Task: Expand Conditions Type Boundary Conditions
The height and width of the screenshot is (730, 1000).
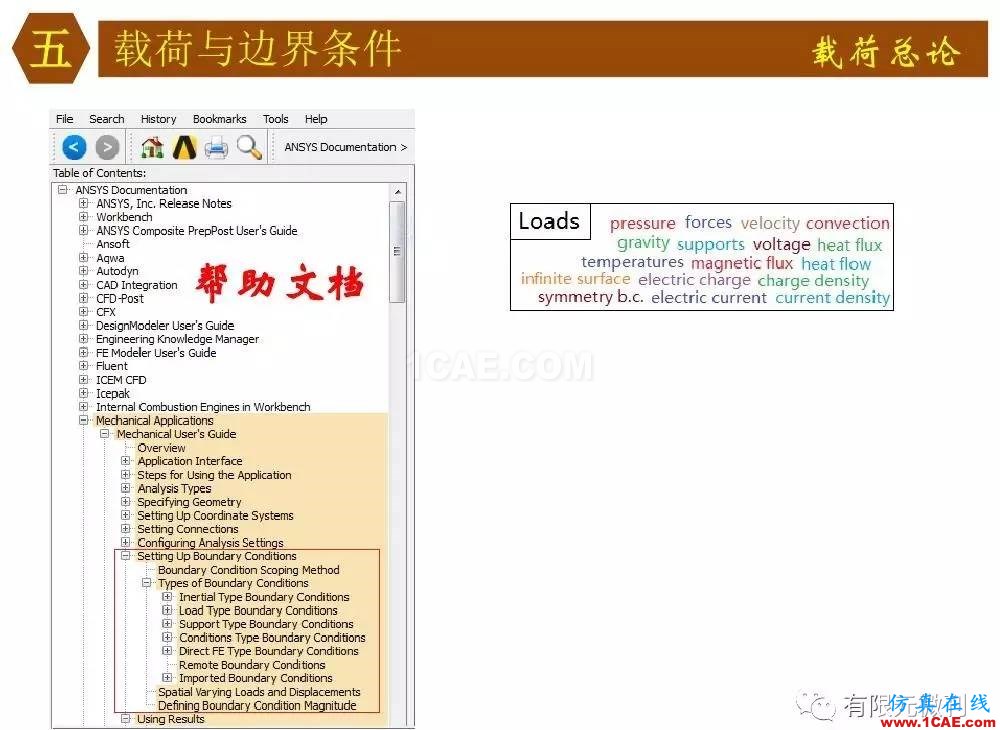Action: click(167, 638)
